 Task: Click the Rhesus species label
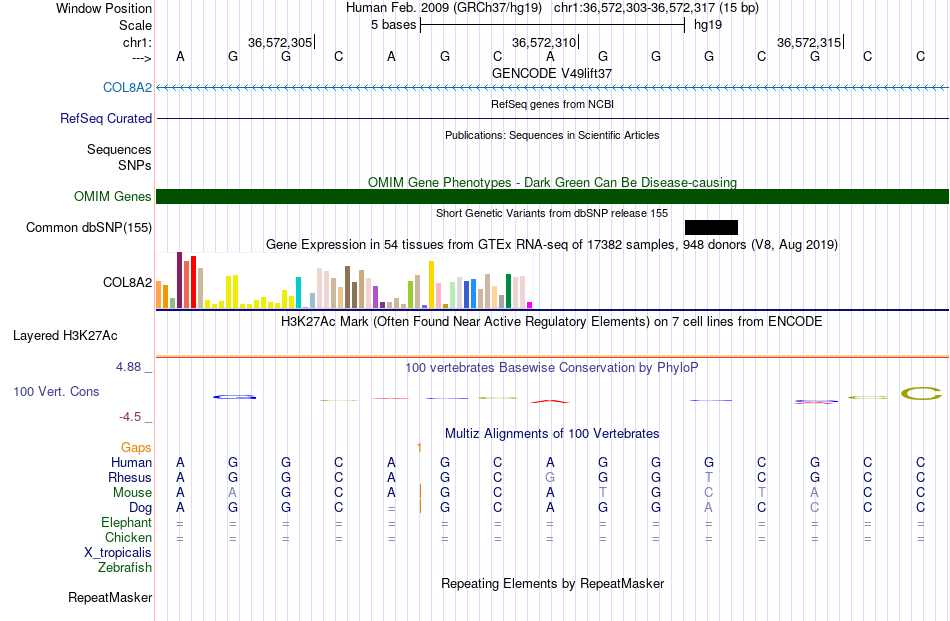point(130,477)
